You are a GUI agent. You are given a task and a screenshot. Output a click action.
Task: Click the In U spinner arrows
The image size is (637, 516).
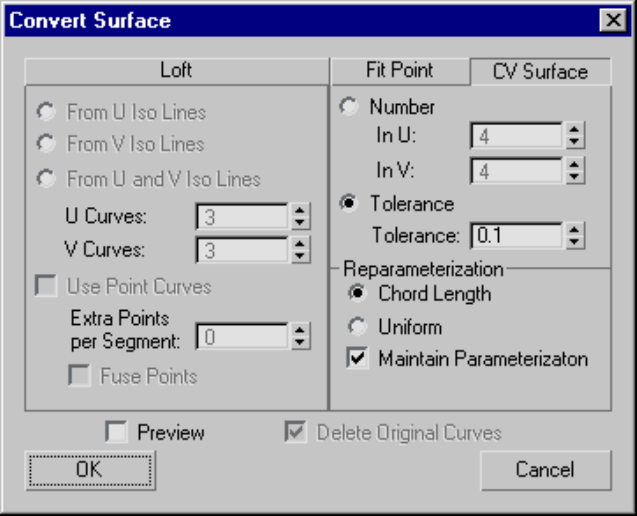click(574, 136)
